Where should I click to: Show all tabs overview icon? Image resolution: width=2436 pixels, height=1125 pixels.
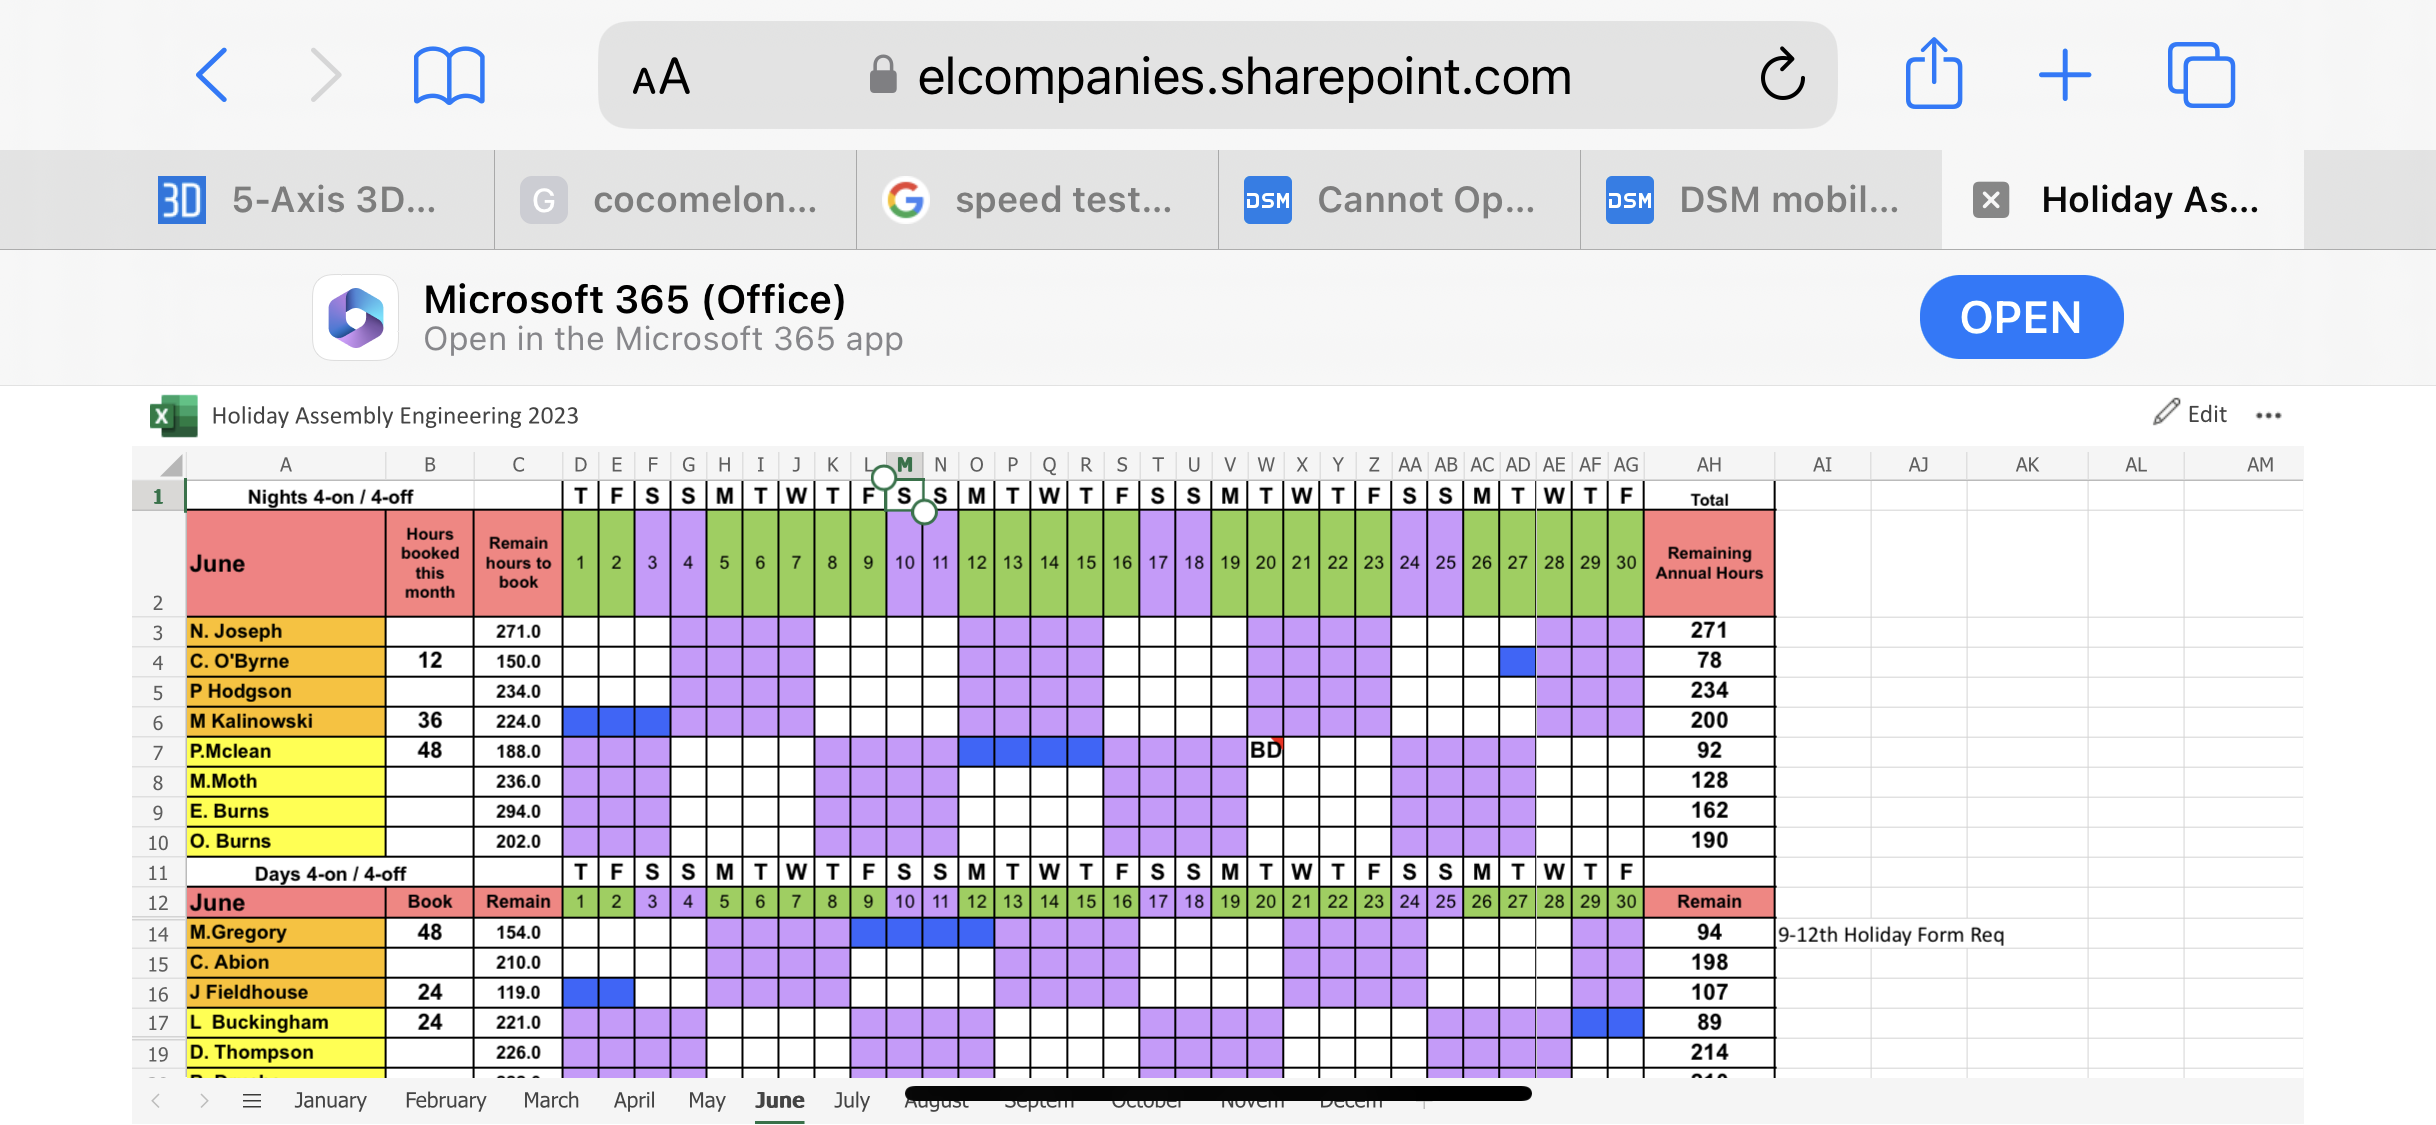(x=2200, y=75)
